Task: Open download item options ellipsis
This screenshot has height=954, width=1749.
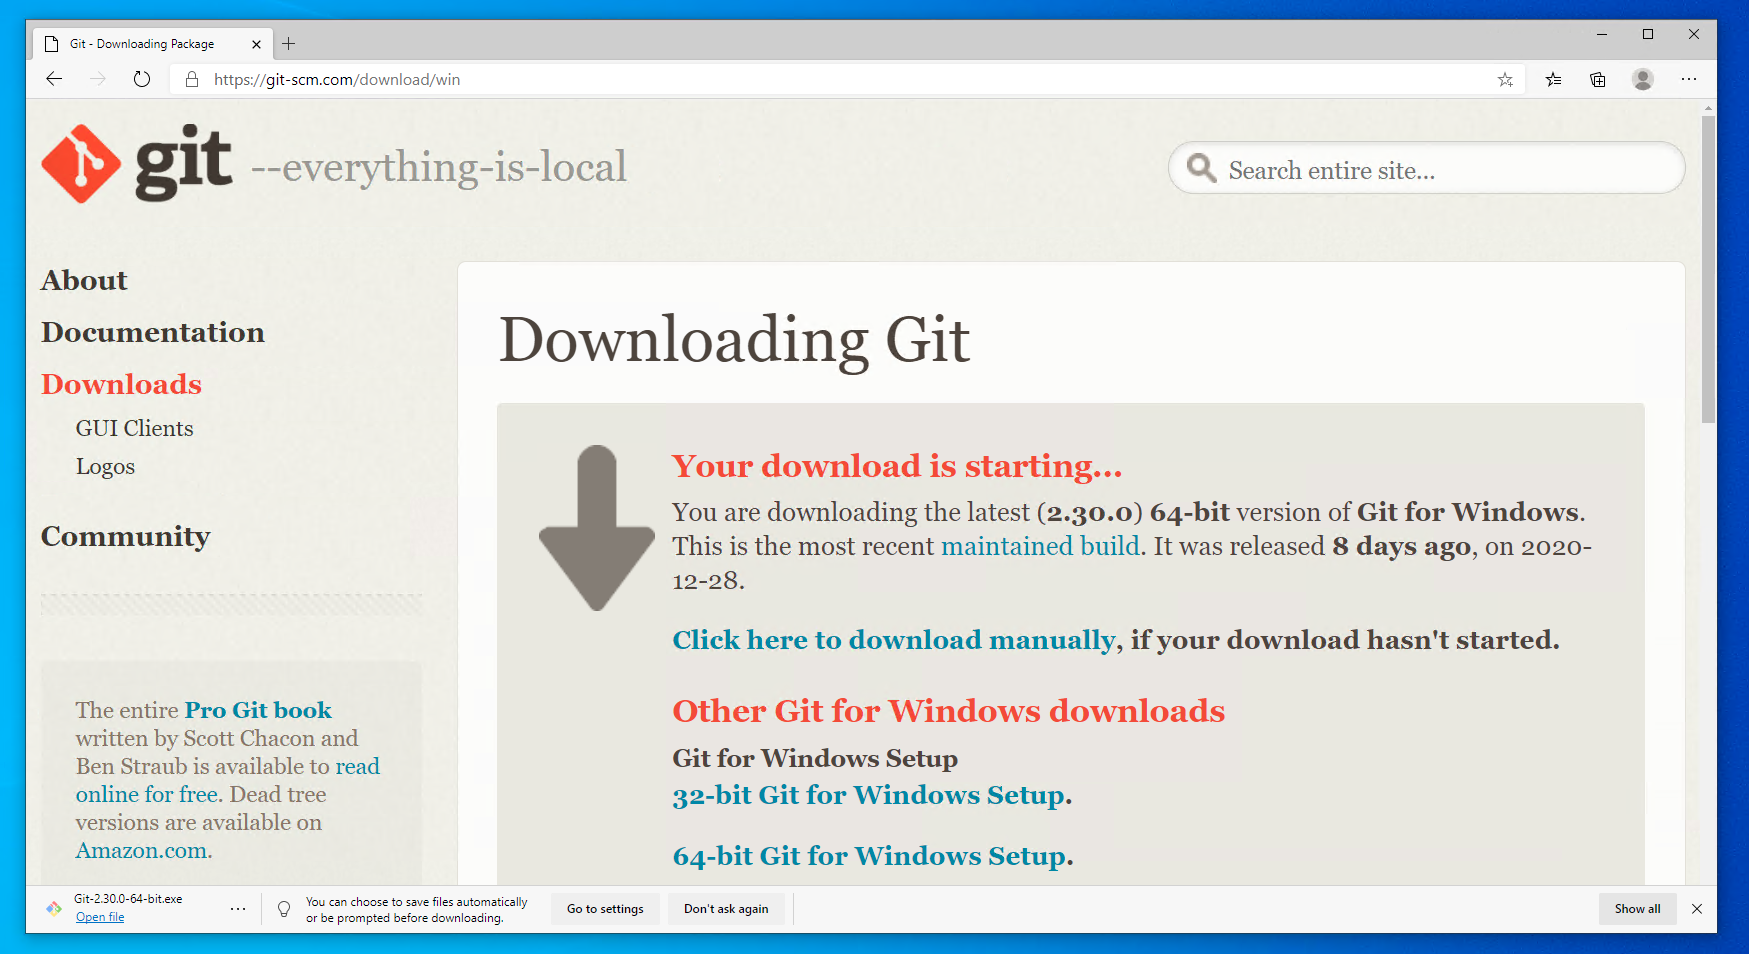Action: click(238, 909)
